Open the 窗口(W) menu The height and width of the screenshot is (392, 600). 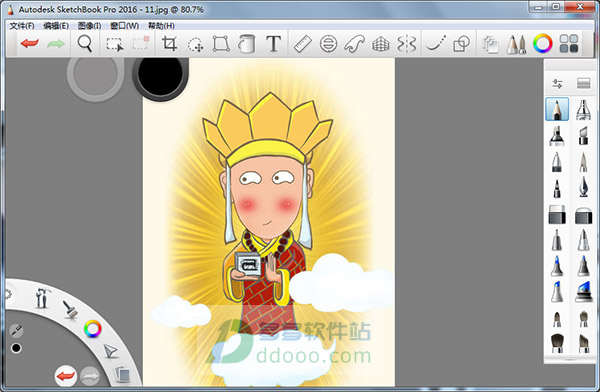(x=124, y=26)
